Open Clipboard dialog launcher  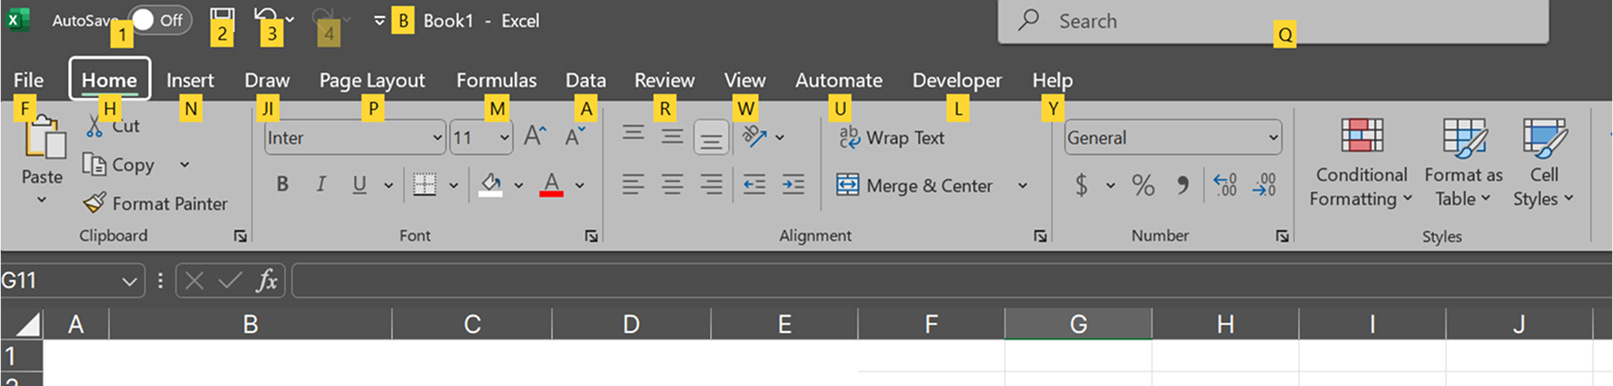(x=240, y=236)
